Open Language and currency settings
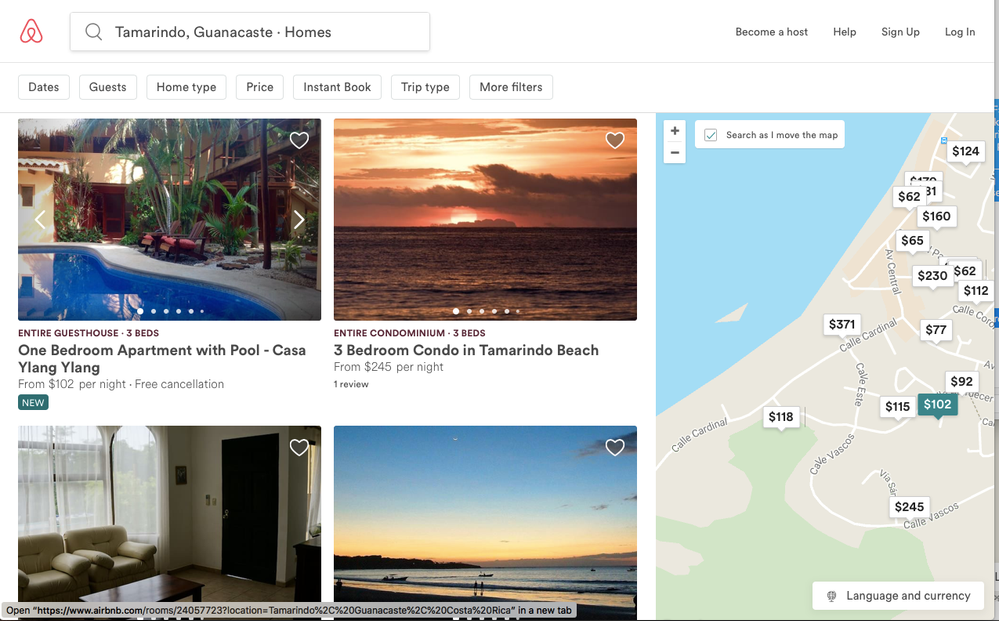Viewport: 999px width, 621px height. [898, 596]
